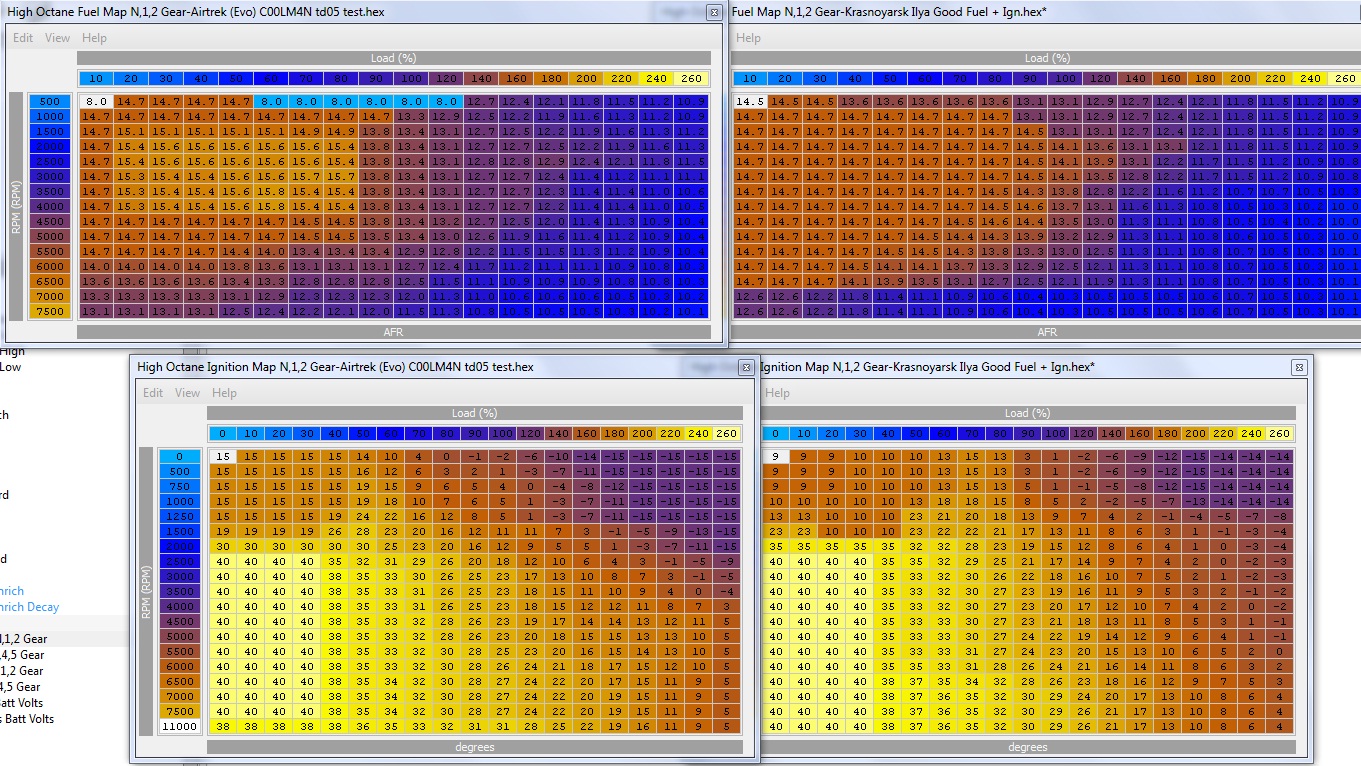Screen dimensions: 1361x766
Task: Select the blue Enrich Decay tree item
Action: (x=30, y=607)
